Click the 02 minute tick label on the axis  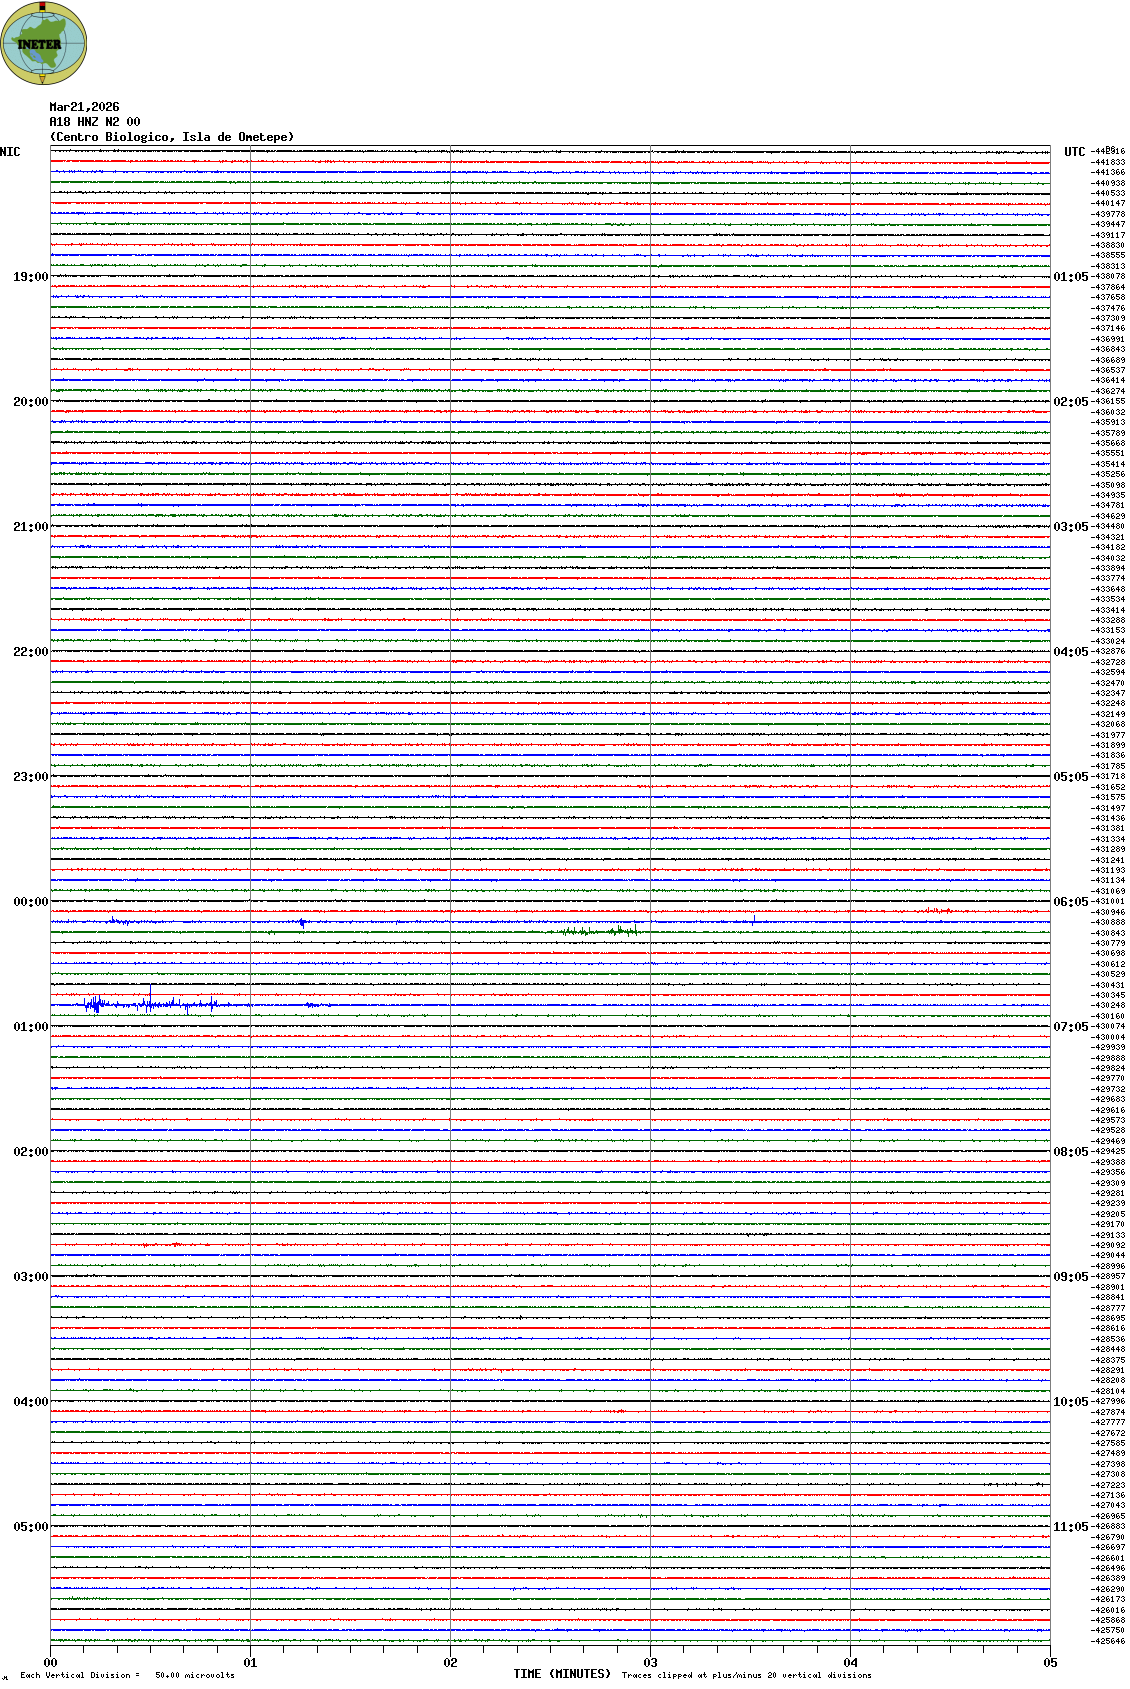pos(451,1663)
